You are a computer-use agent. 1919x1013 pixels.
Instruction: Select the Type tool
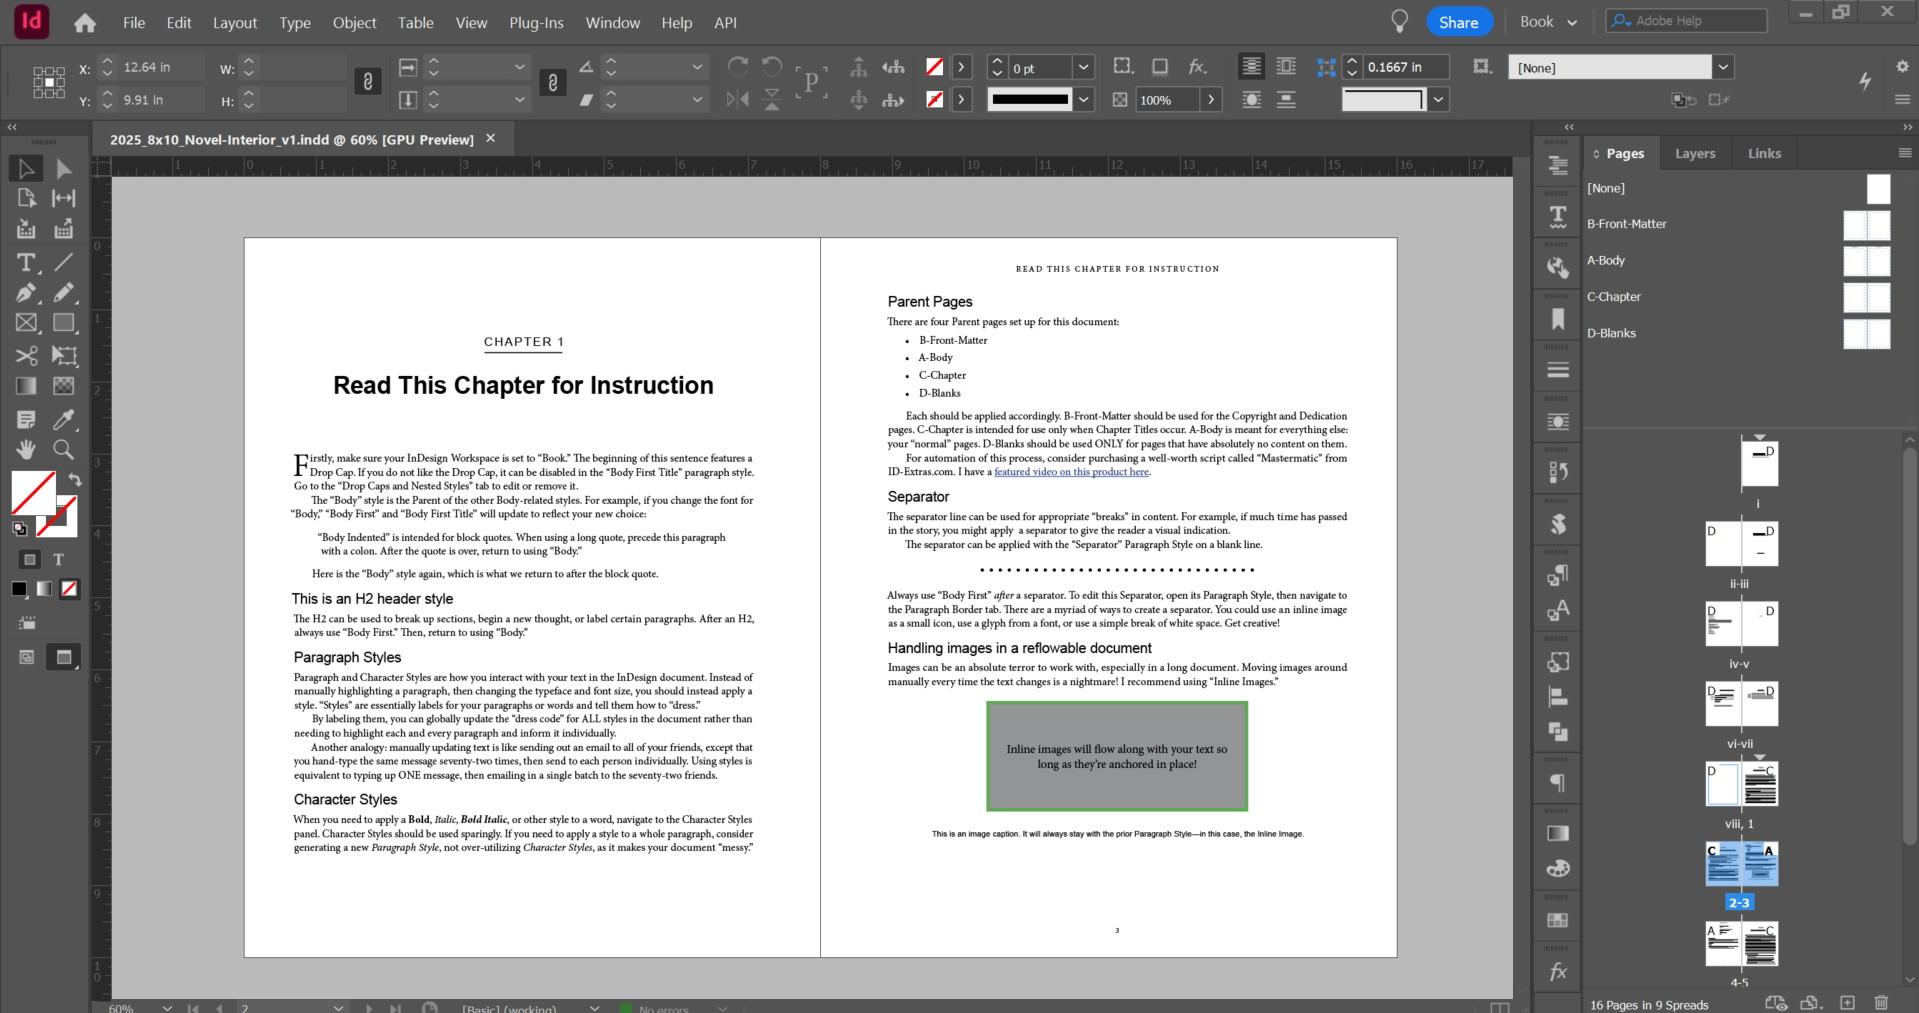coord(26,262)
